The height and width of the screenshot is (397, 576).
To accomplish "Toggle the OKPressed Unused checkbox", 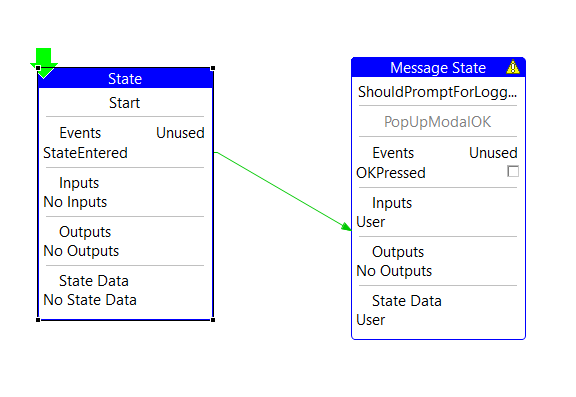I will coord(513,171).
